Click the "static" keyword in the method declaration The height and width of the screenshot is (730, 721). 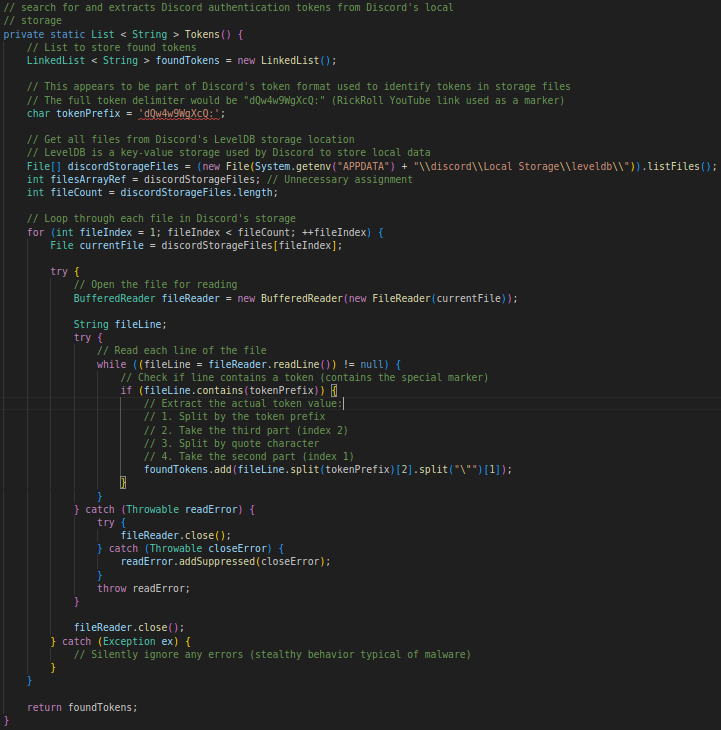(x=68, y=34)
